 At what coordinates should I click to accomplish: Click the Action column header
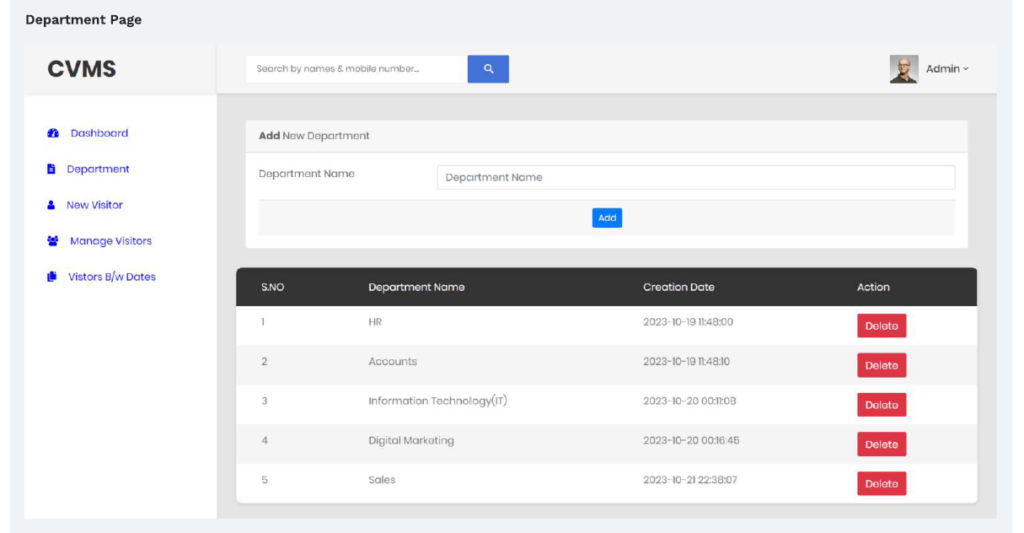(x=873, y=287)
